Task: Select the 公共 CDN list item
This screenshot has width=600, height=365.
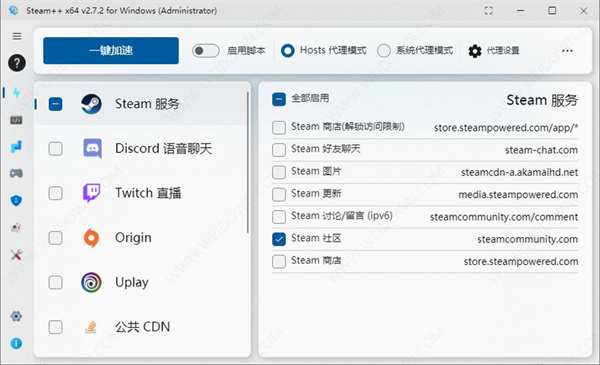Action: (142, 327)
